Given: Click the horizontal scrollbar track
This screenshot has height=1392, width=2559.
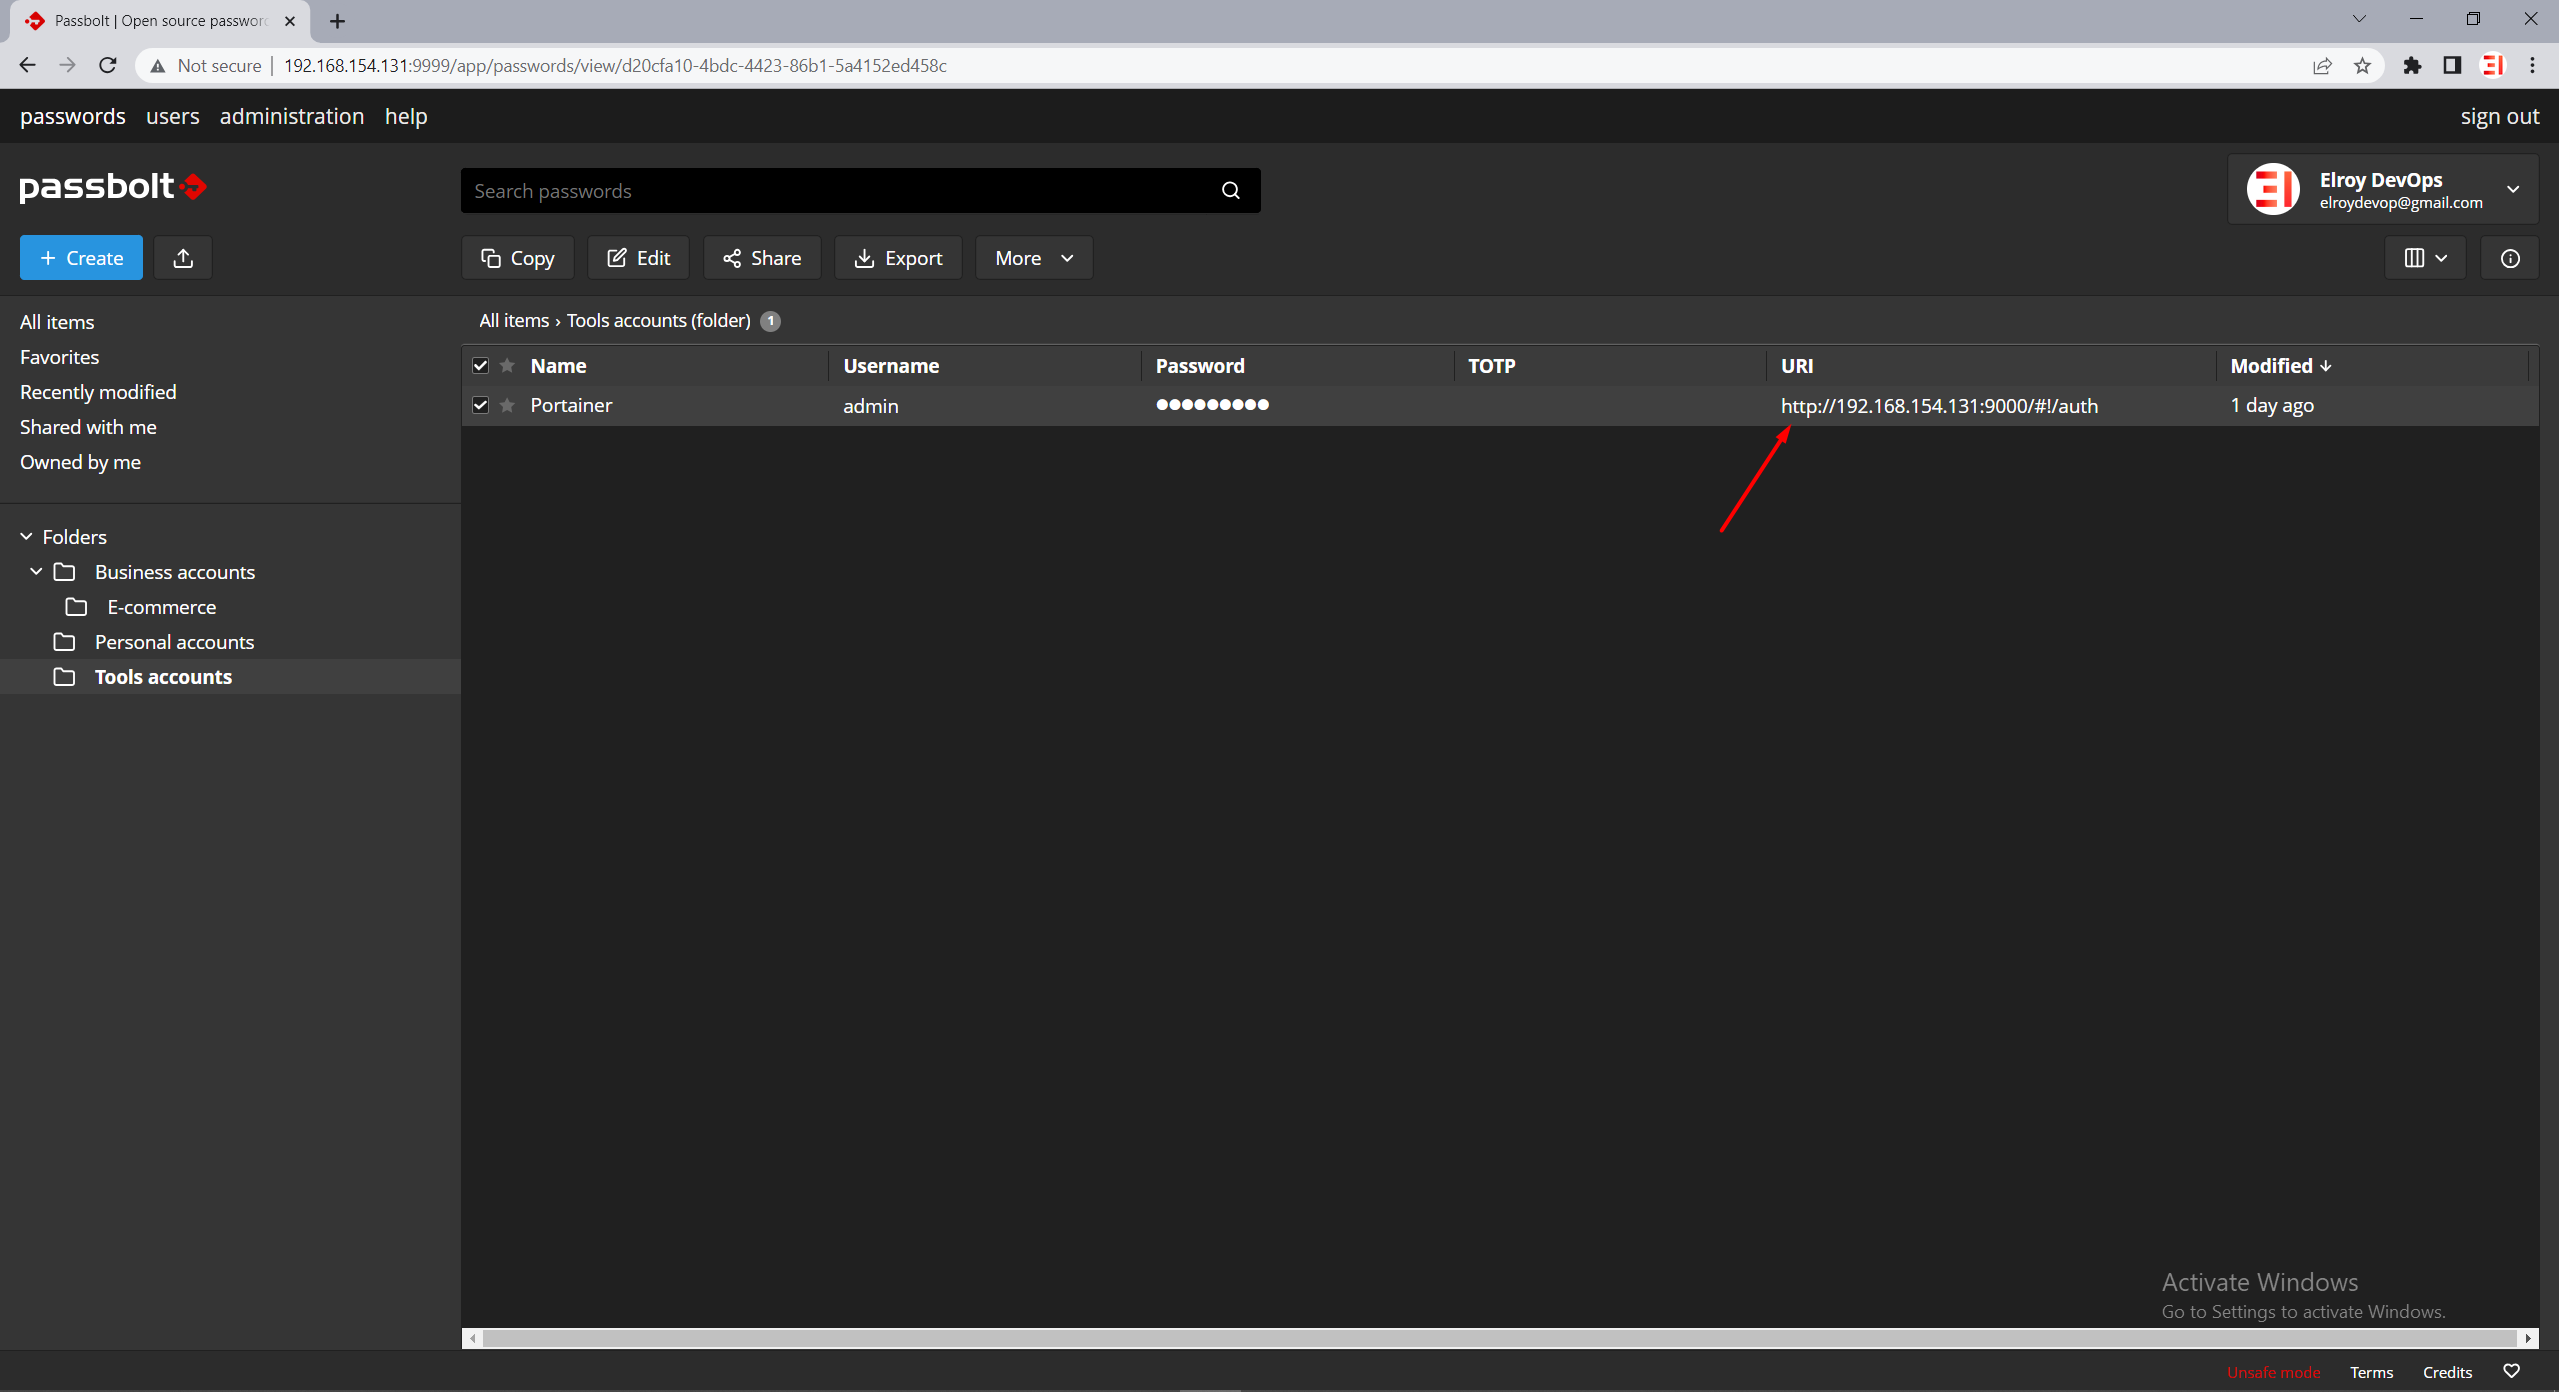Looking at the screenshot, I should tap(1499, 1338).
